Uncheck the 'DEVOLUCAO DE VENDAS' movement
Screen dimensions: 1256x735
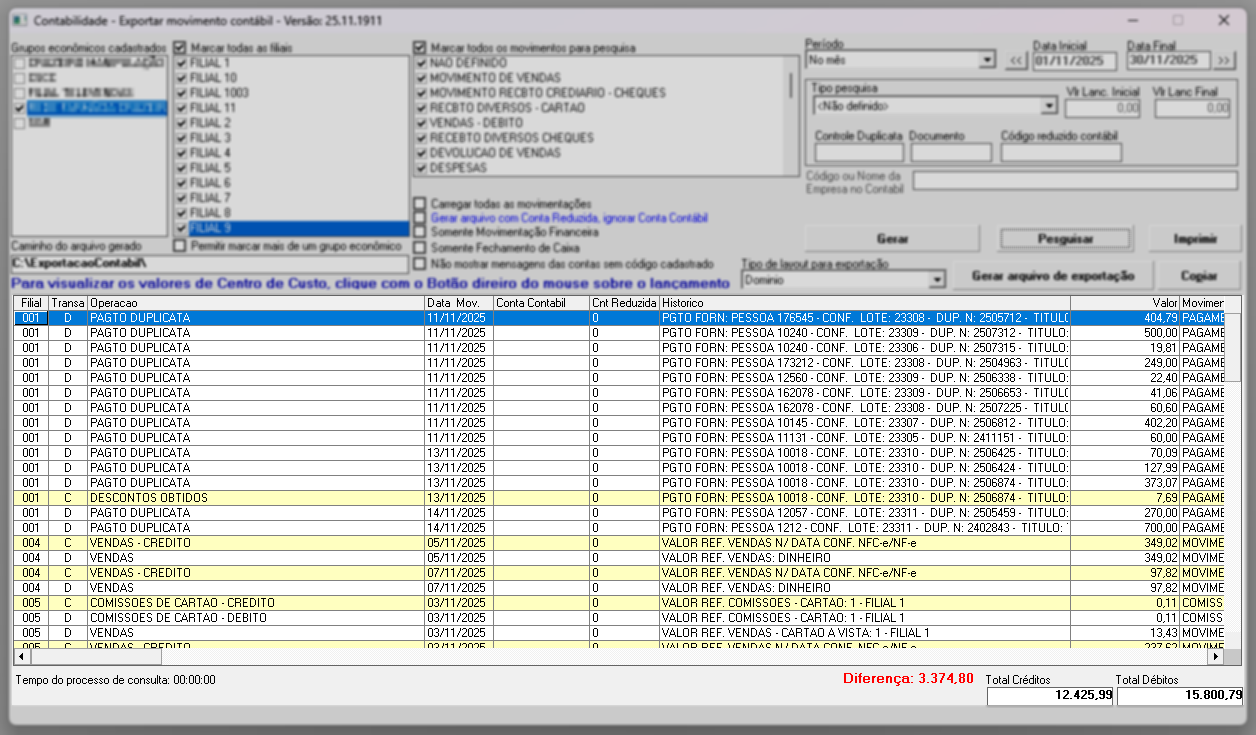click(421, 153)
